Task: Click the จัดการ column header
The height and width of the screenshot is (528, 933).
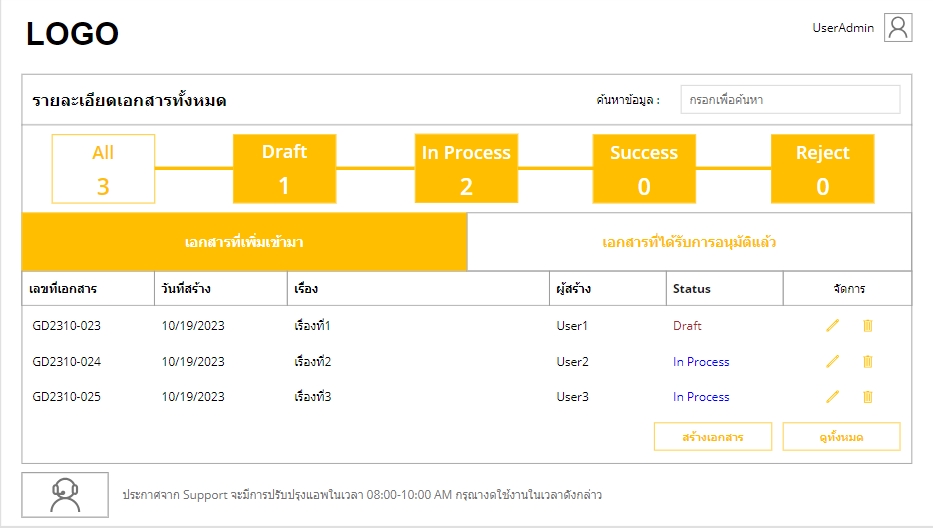Action: click(x=849, y=289)
